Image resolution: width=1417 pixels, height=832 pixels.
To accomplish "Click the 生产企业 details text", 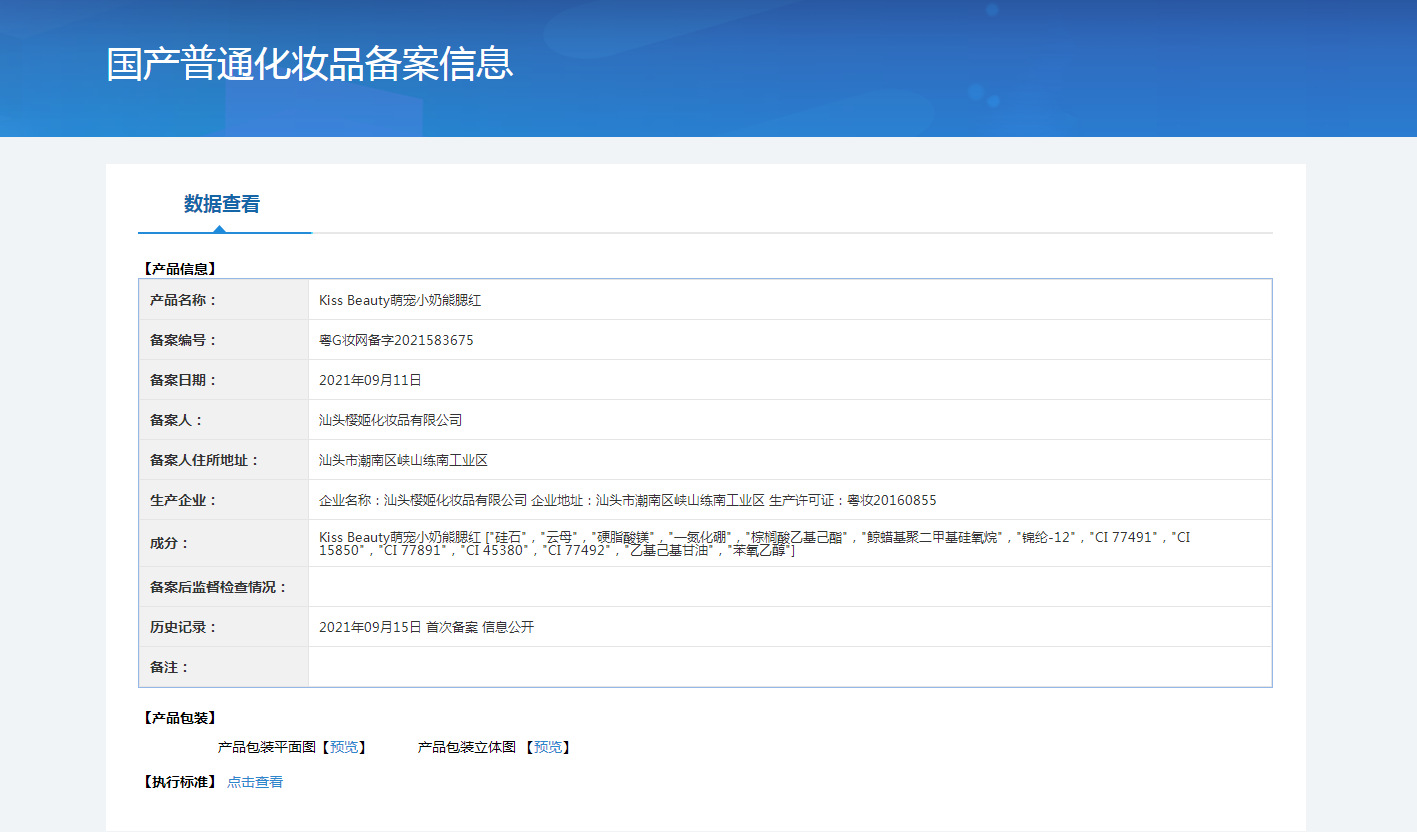I will 628,500.
